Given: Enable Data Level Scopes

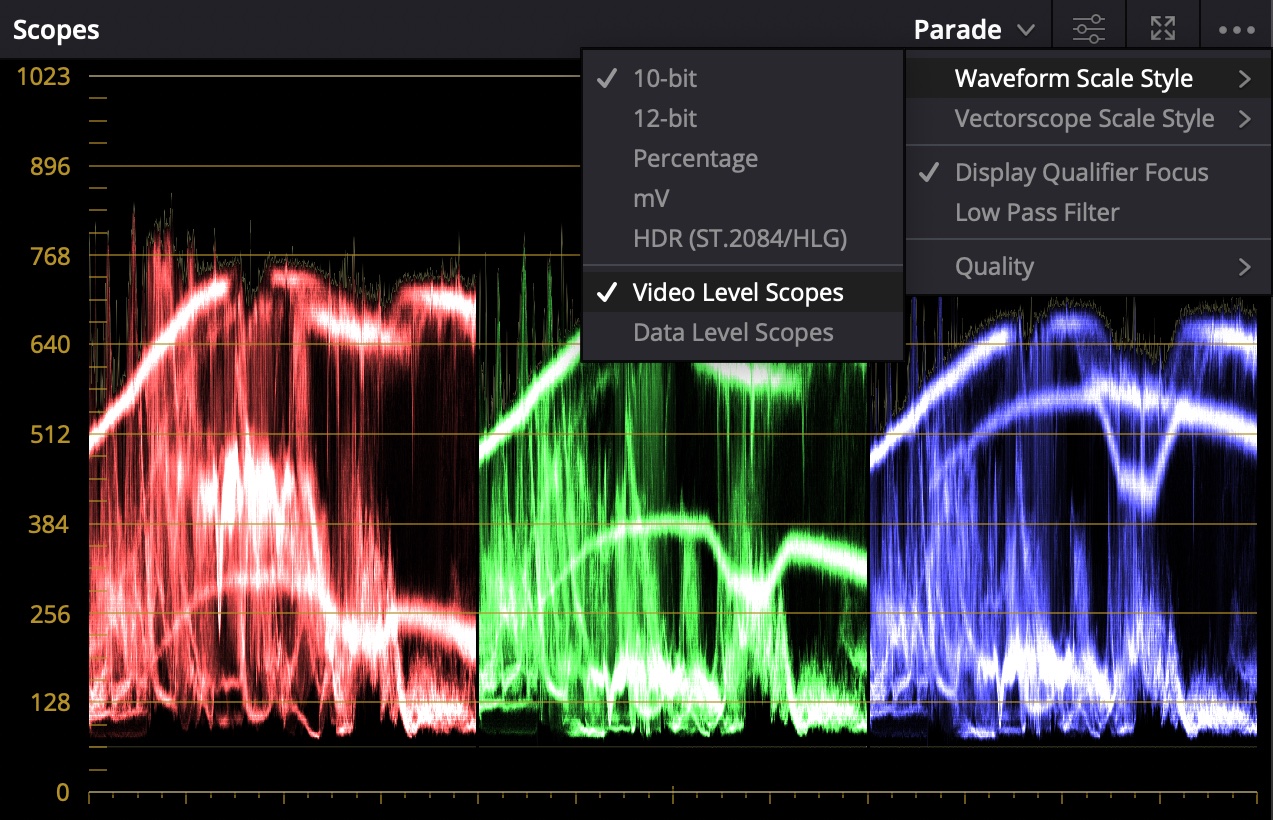Looking at the screenshot, I should click(733, 332).
